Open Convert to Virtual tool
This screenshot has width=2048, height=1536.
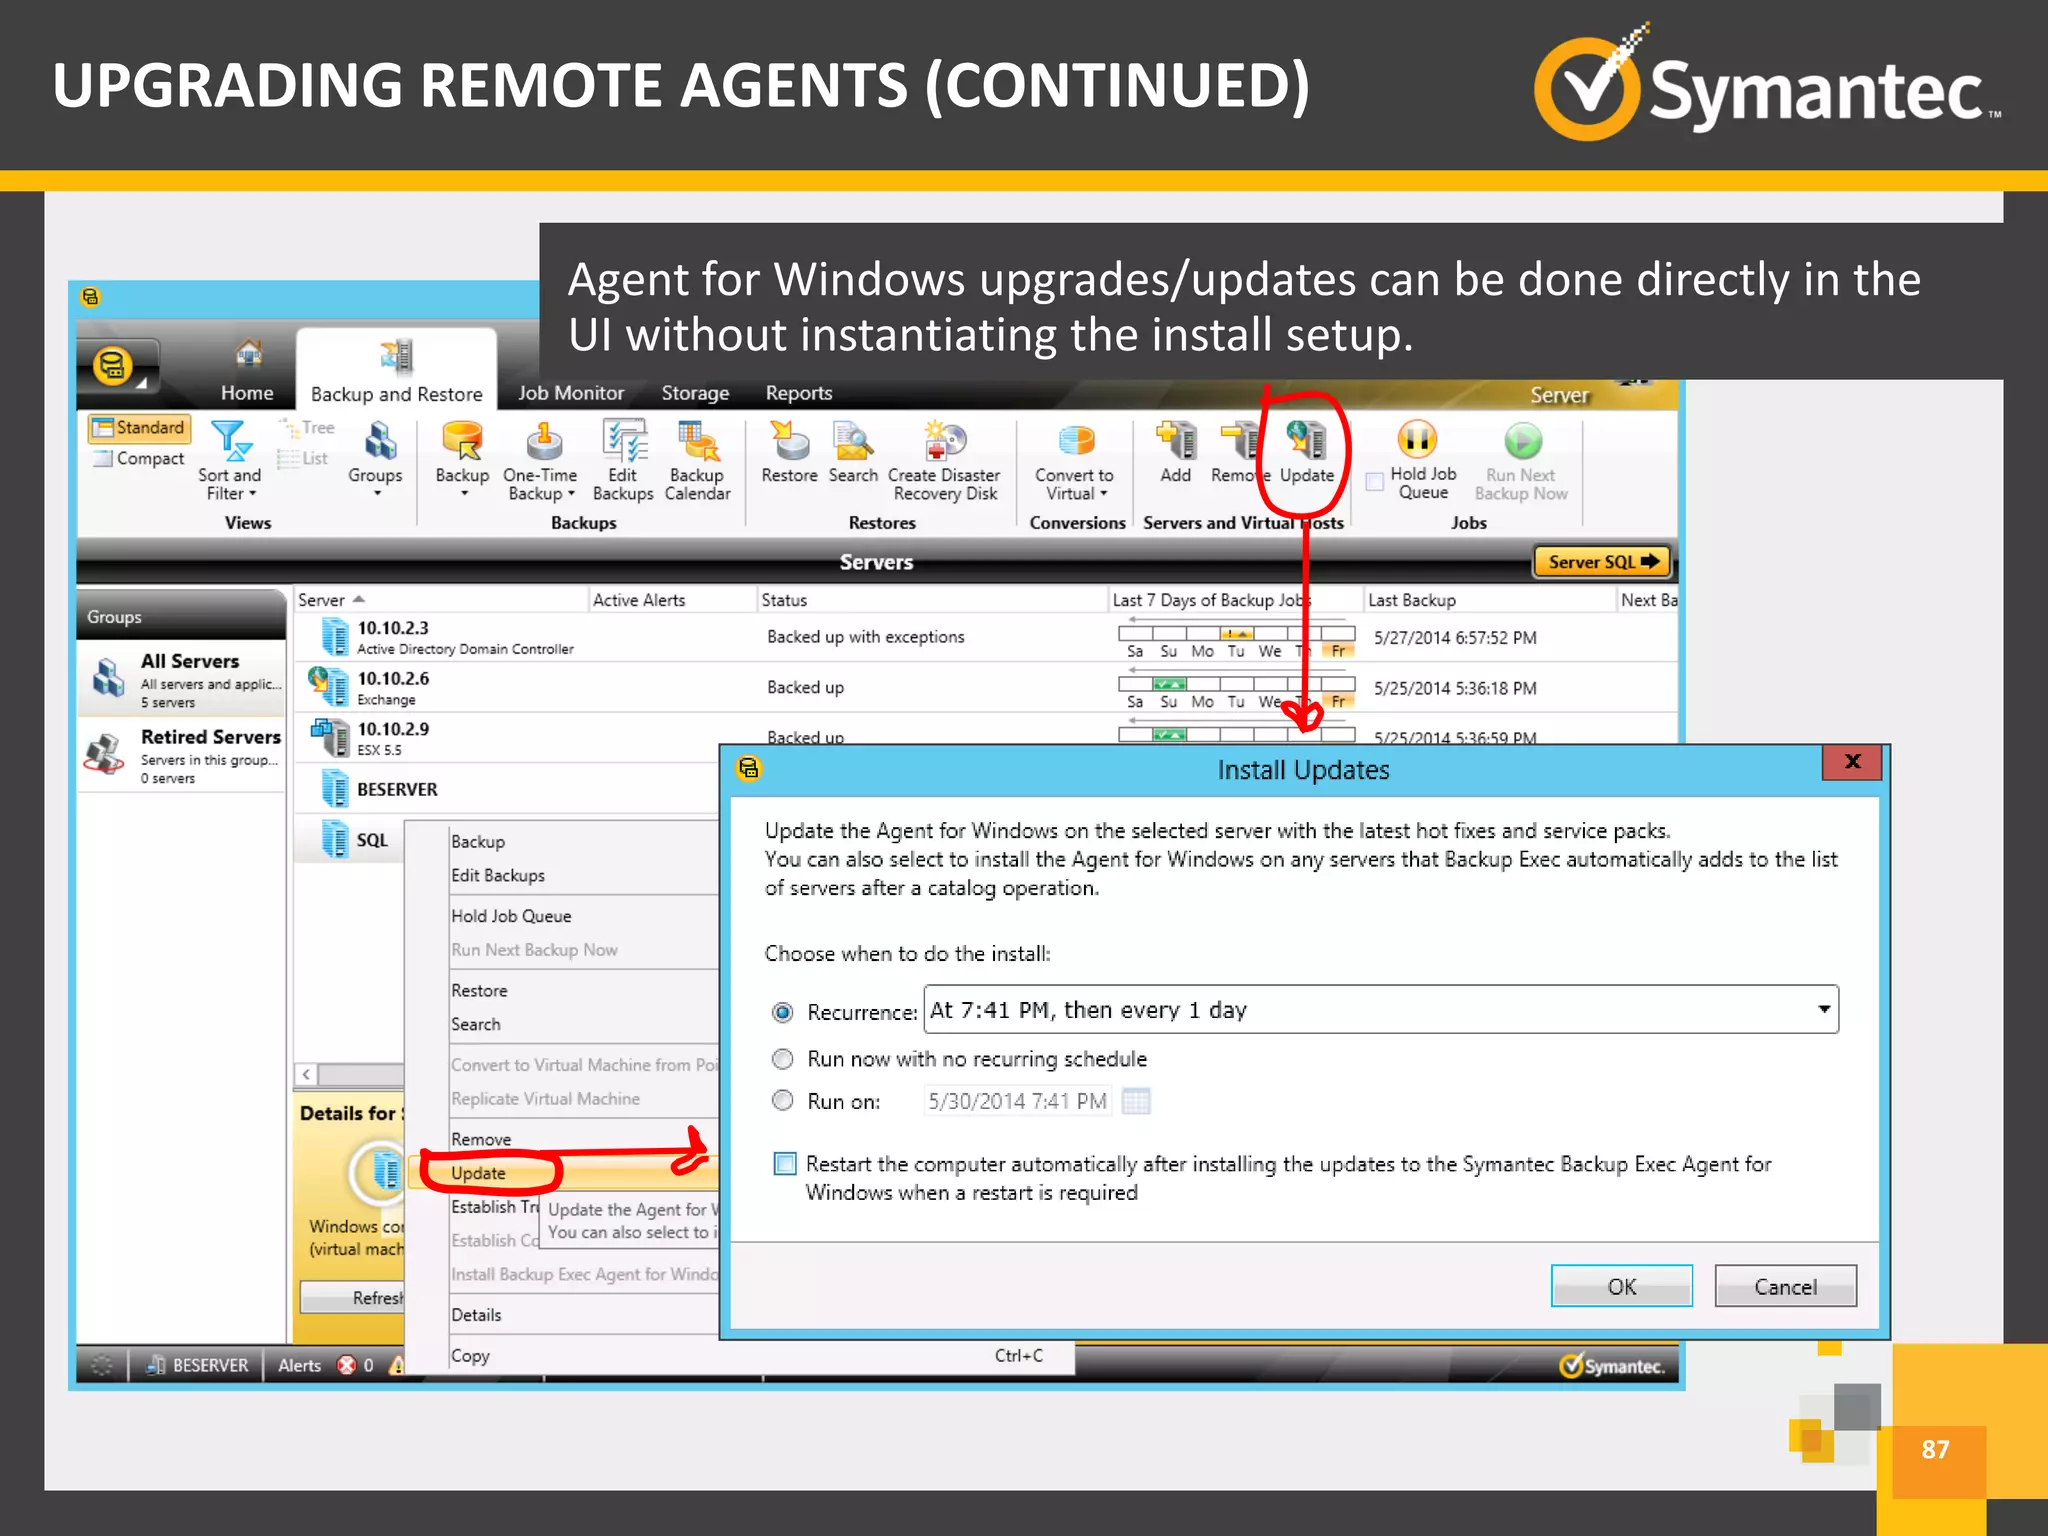click(1074, 460)
